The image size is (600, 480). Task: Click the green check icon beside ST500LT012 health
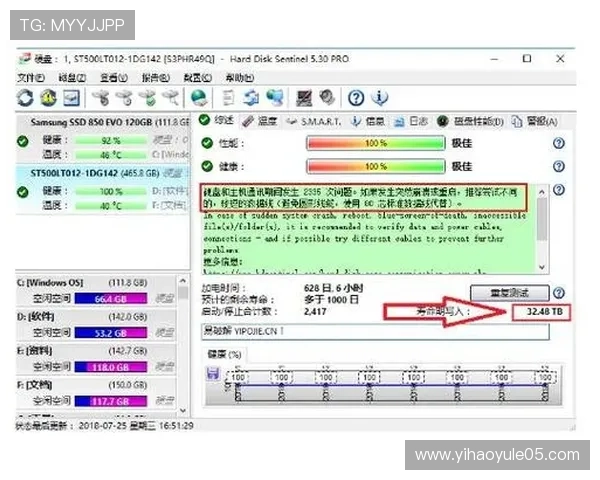click(23, 192)
